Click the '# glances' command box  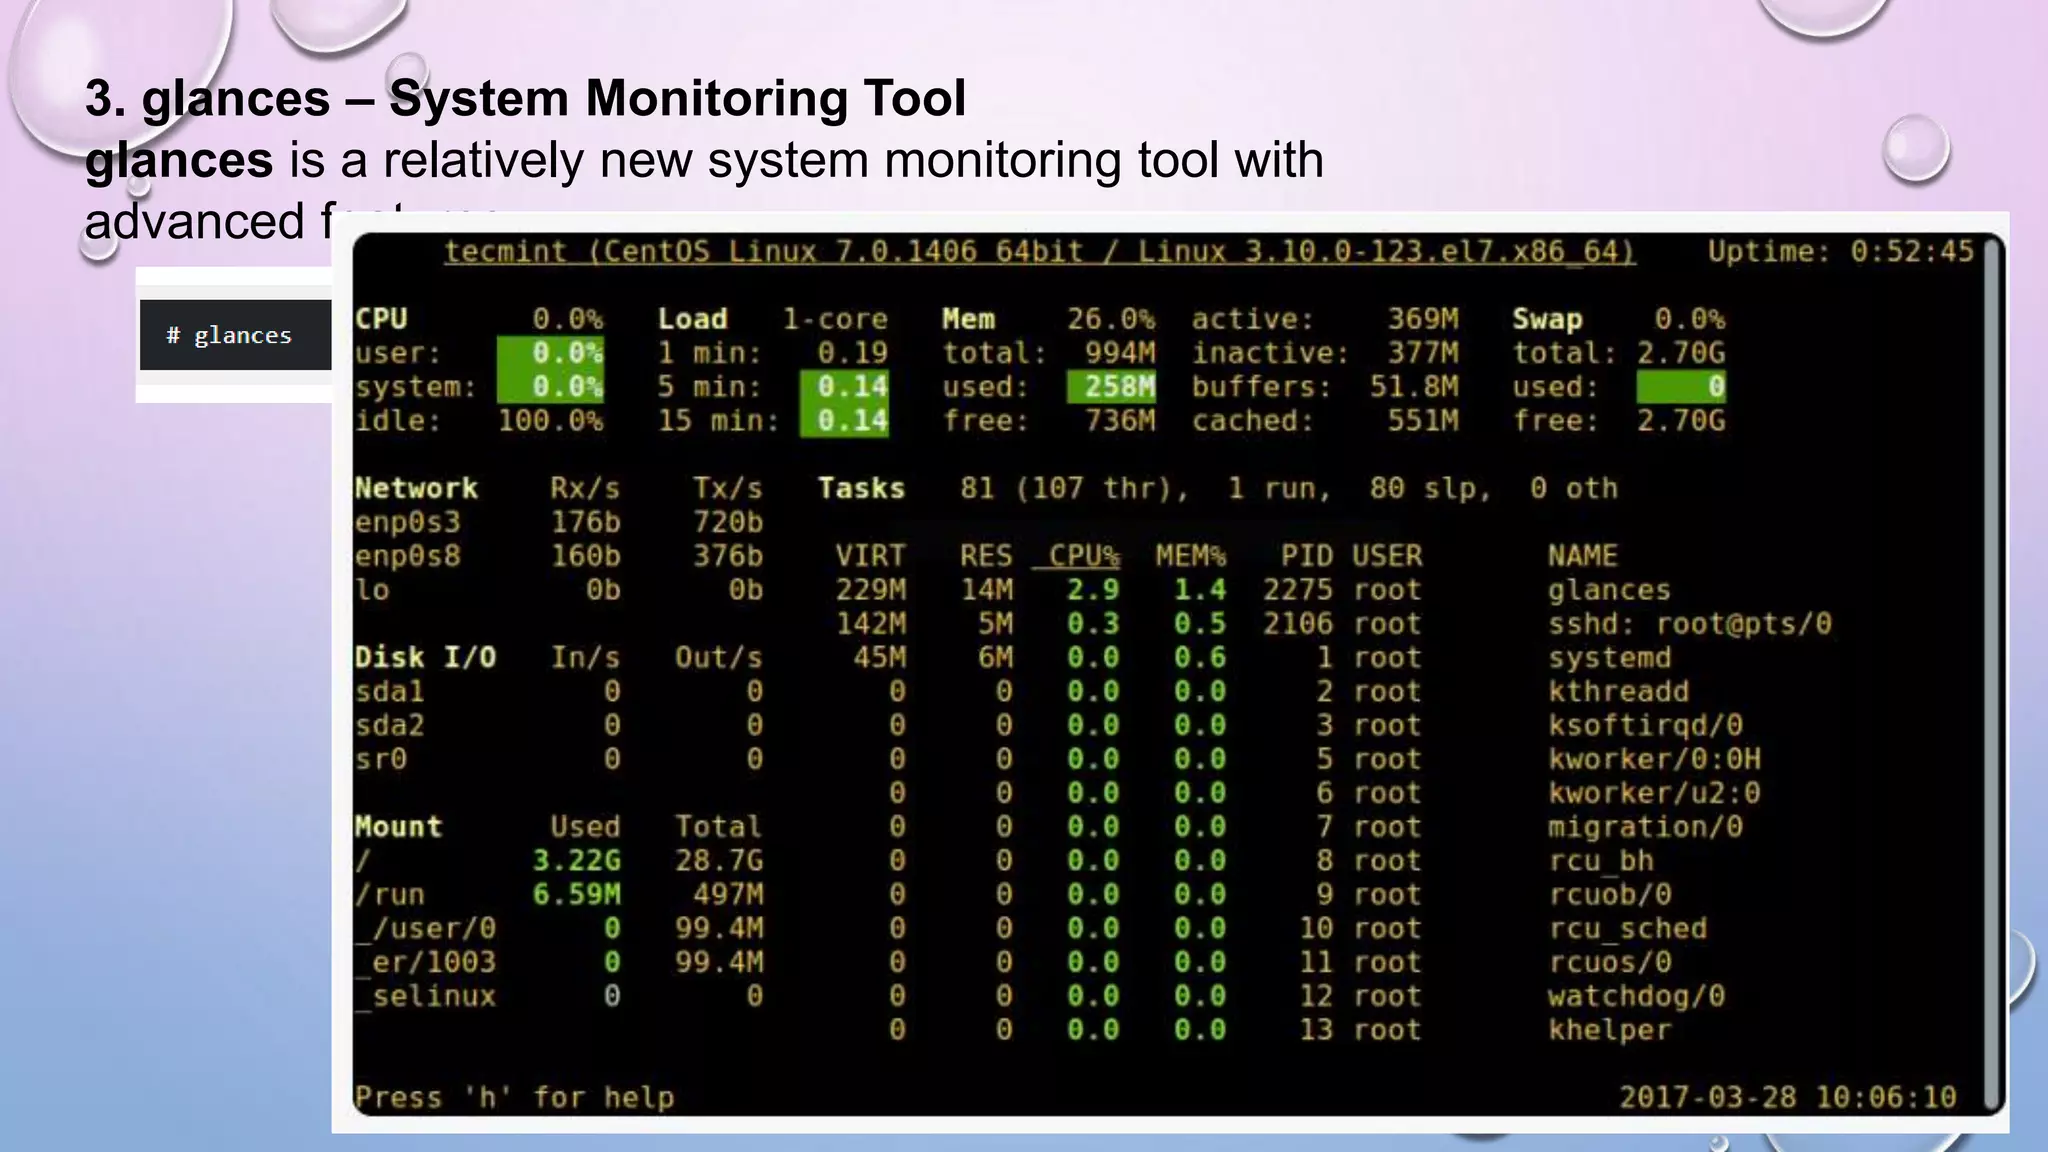click(x=235, y=335)
